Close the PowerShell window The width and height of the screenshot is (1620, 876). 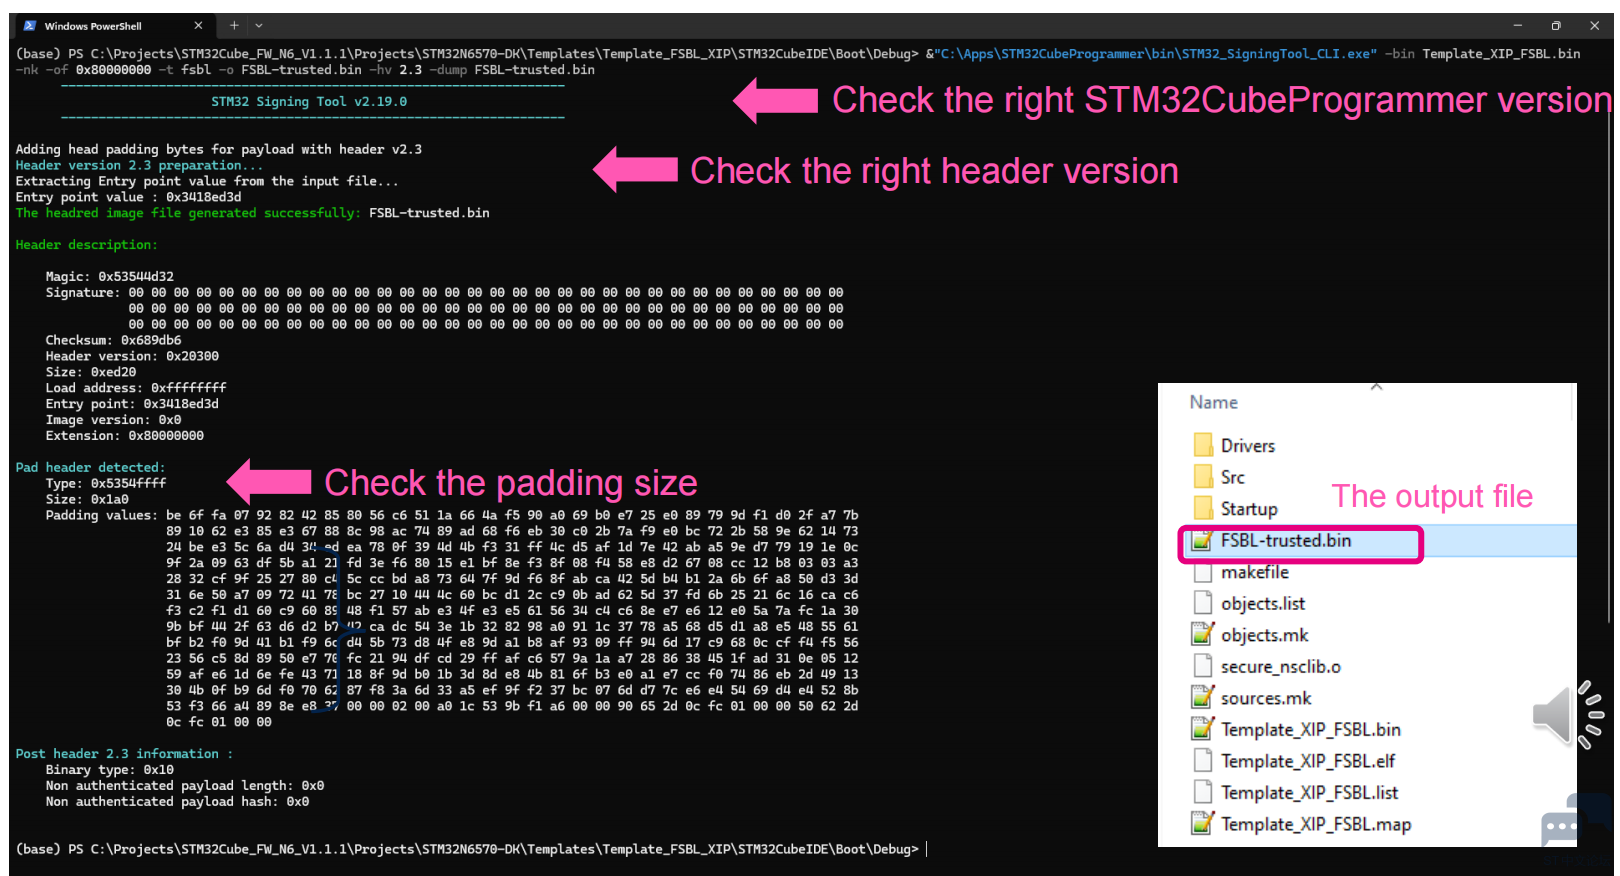click(1594, 26)
